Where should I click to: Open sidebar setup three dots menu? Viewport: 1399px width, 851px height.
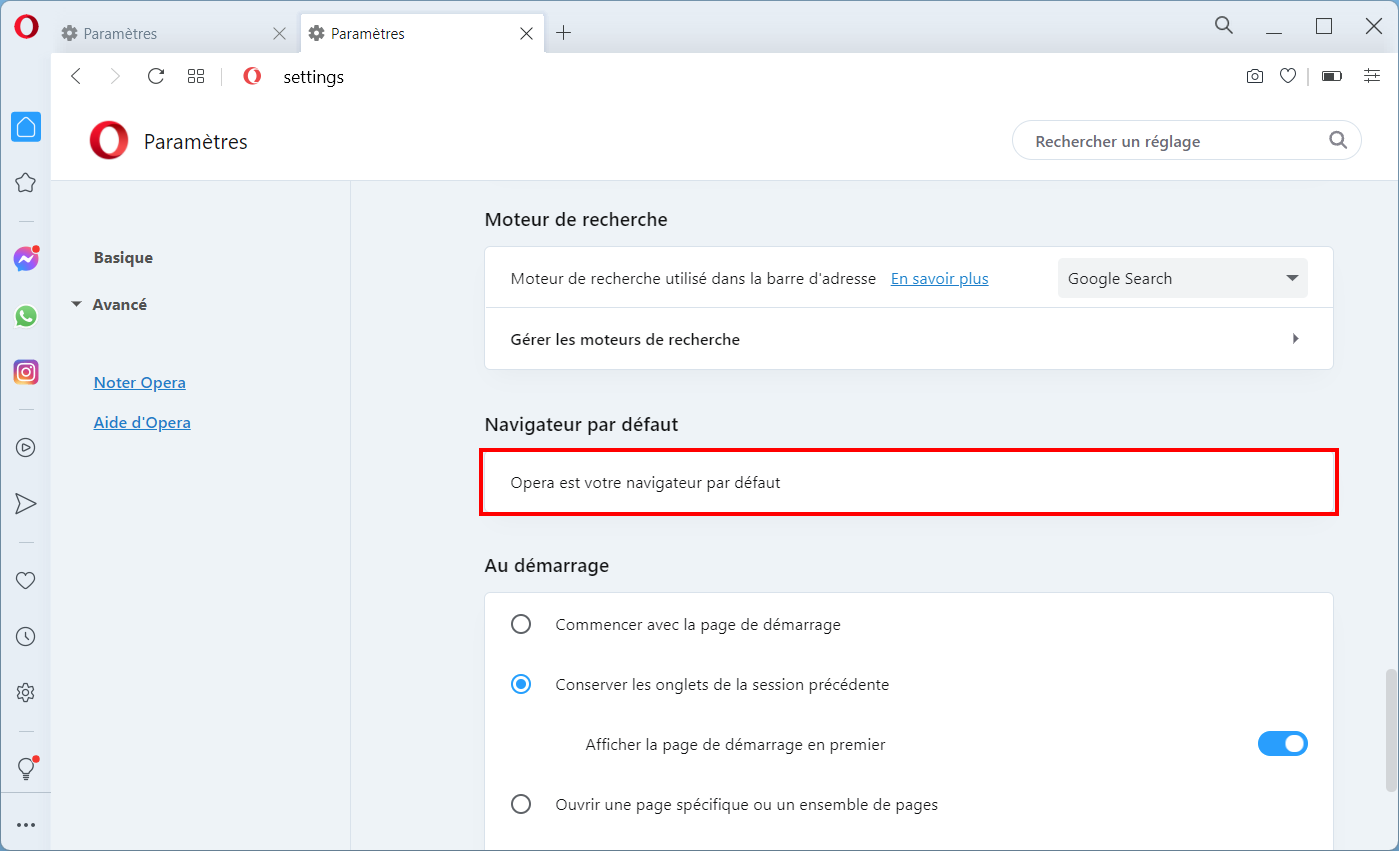(x=26, y=825)
